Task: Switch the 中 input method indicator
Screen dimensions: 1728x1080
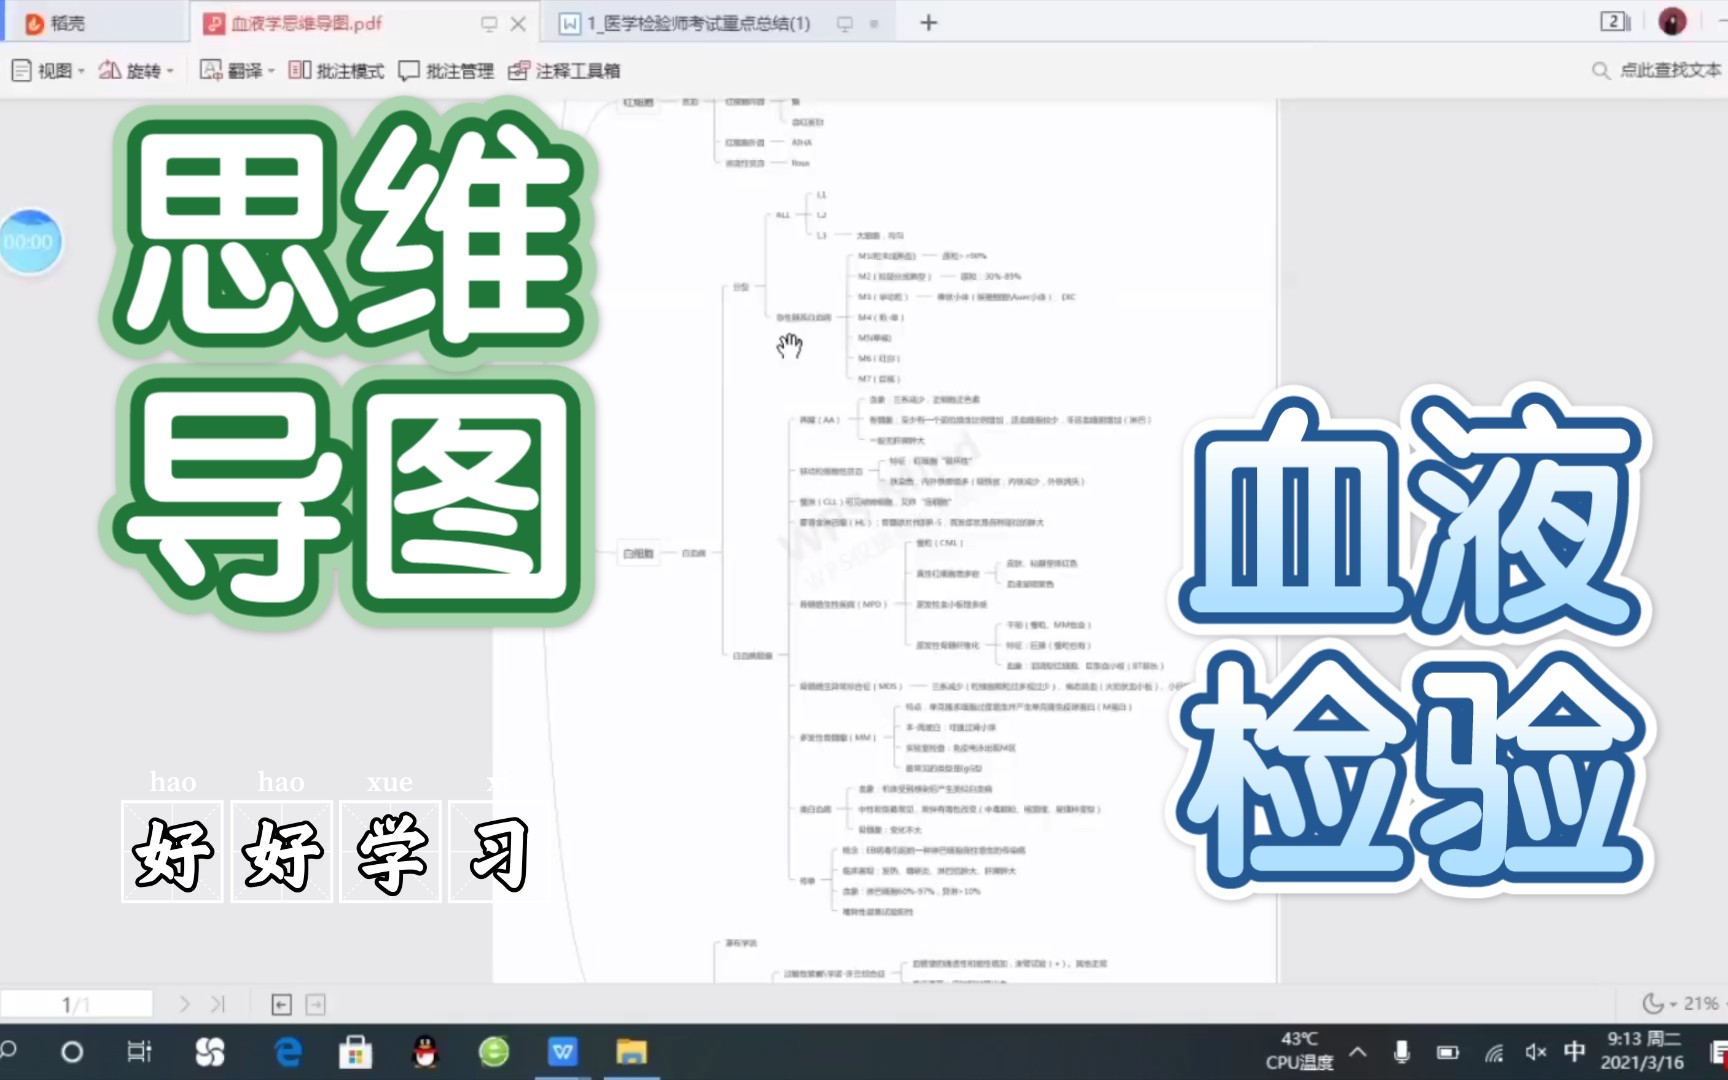Action: 1575,1052
